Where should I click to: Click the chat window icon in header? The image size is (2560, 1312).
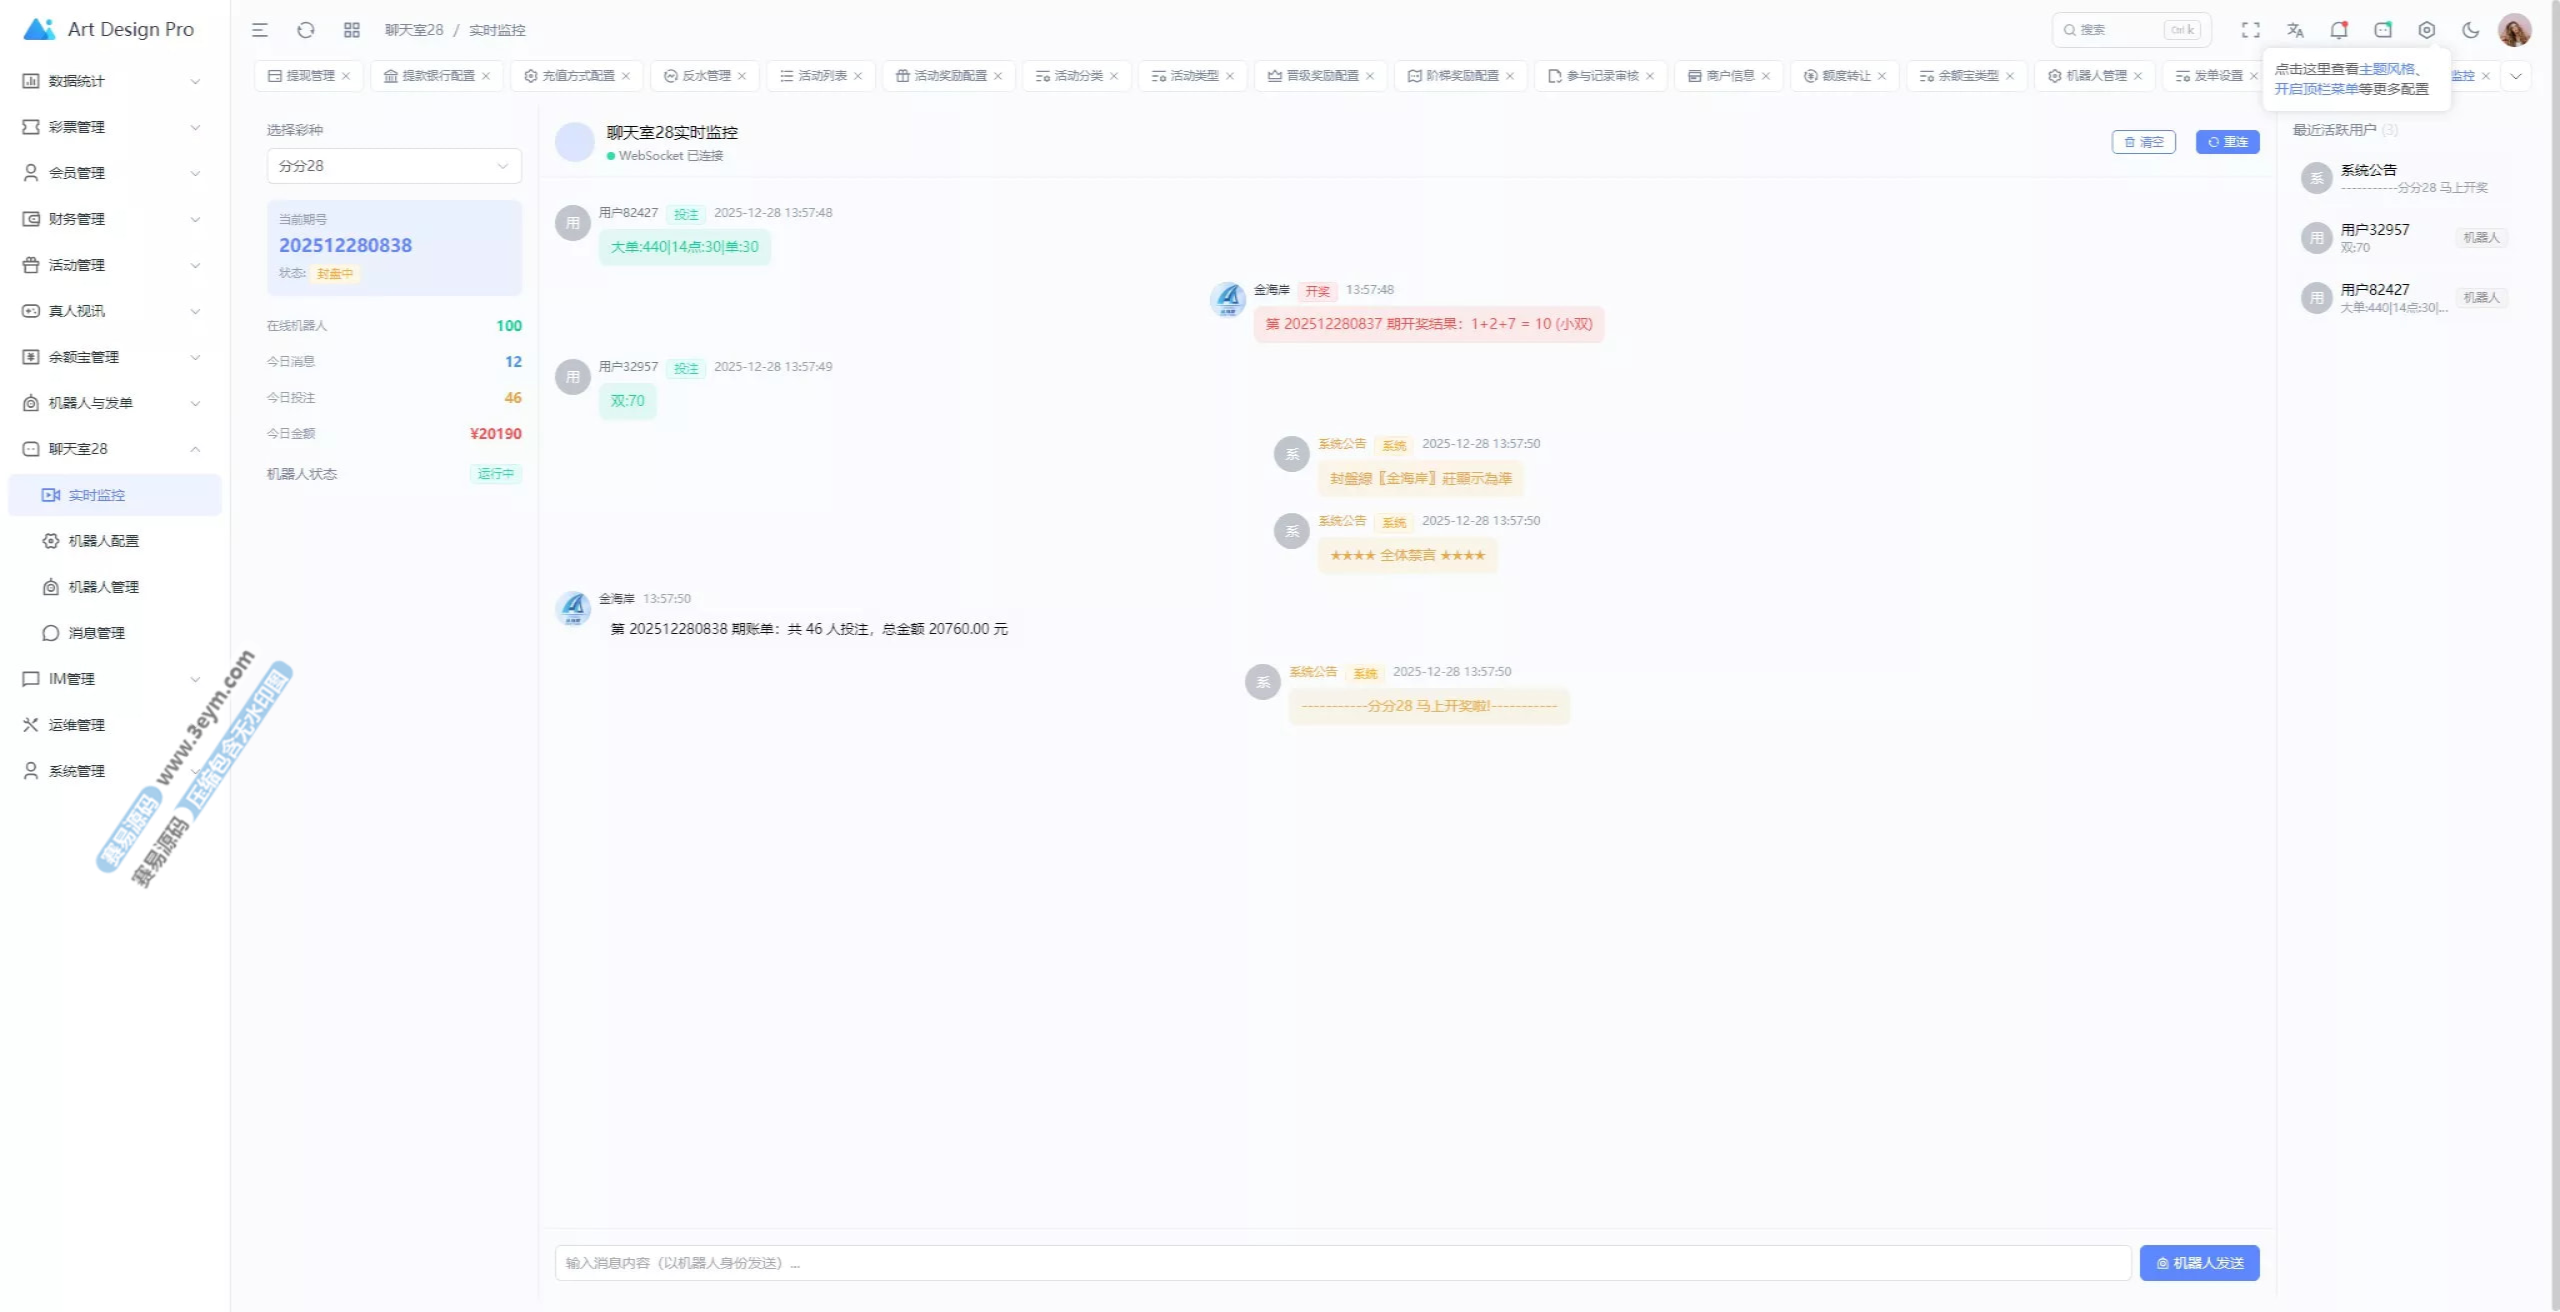point(2383,30)
